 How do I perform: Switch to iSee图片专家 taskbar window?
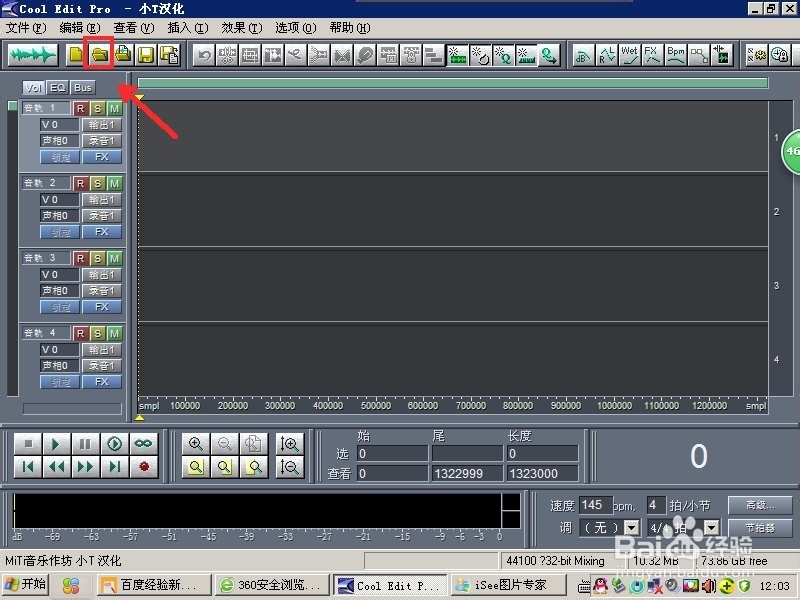point(507,585)
